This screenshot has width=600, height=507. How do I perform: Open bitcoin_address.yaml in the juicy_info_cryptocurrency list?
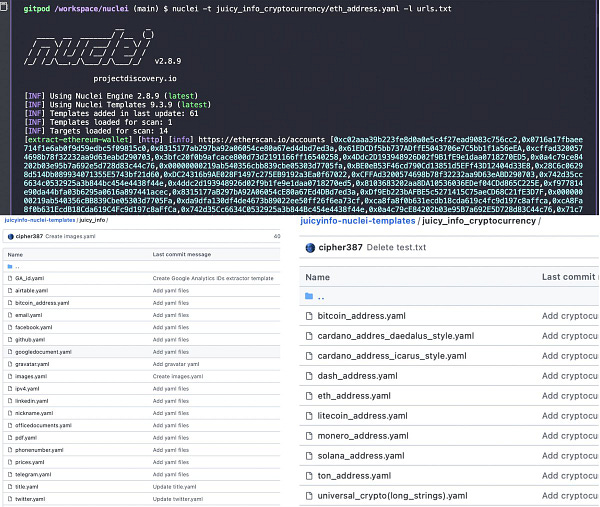pos(361,316)
